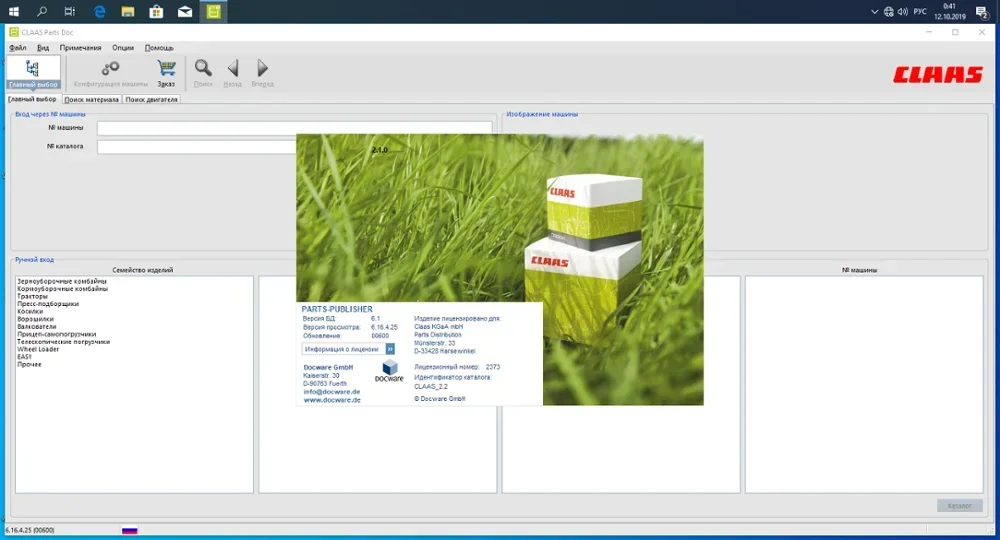The width and height of the screenshot is (1000, 540).
Task: Select EASY in product family list
Action: [x=24, y=357]
